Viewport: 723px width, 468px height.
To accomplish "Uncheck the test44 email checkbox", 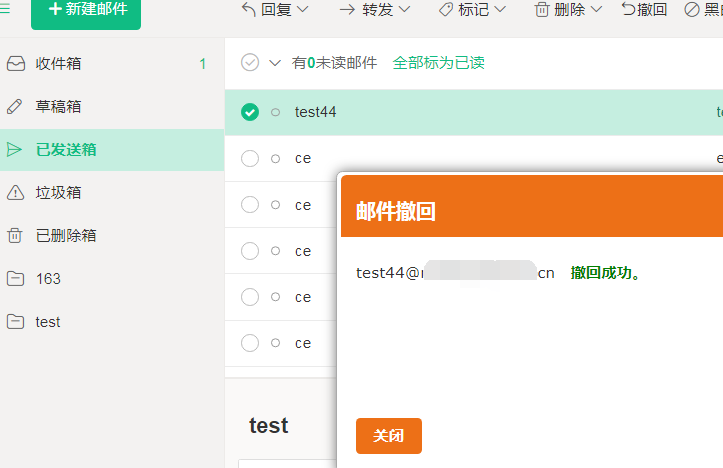I will pos(250,112).
